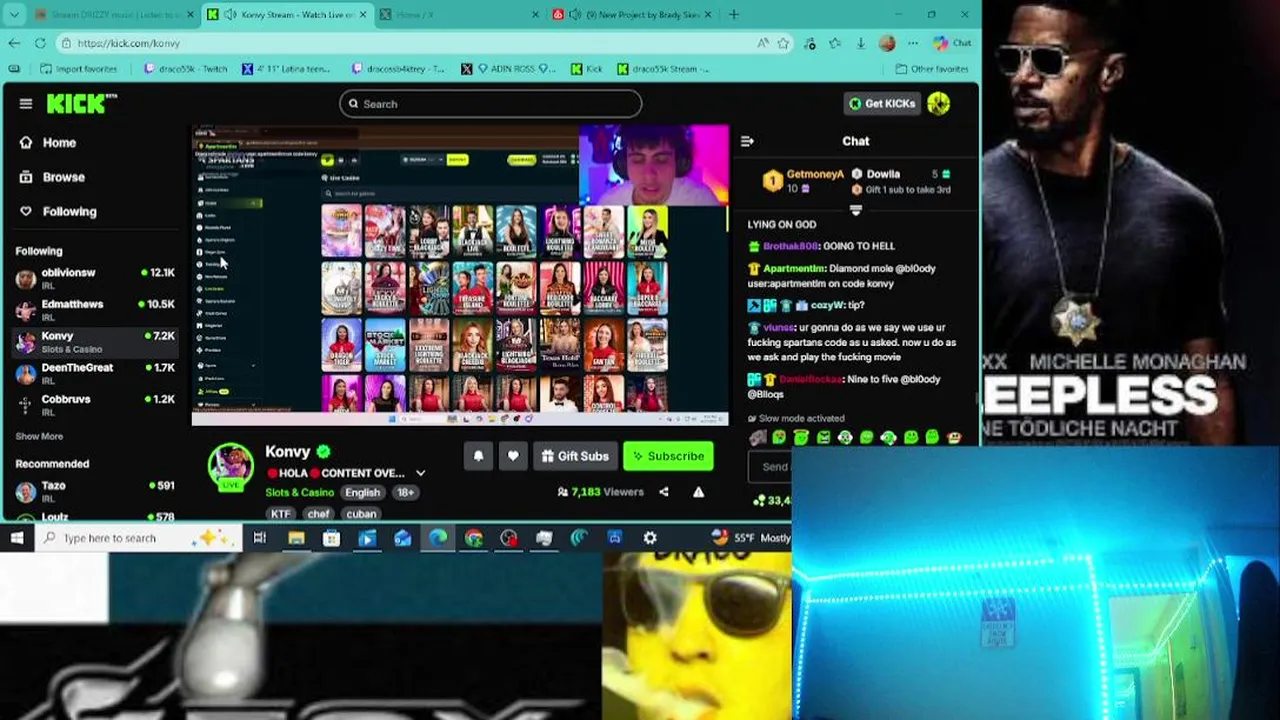This screenshot has width=1280, height=720.
Task: Expand the gift leaderboard handle under Dowlla
Action: click(855, 210)
